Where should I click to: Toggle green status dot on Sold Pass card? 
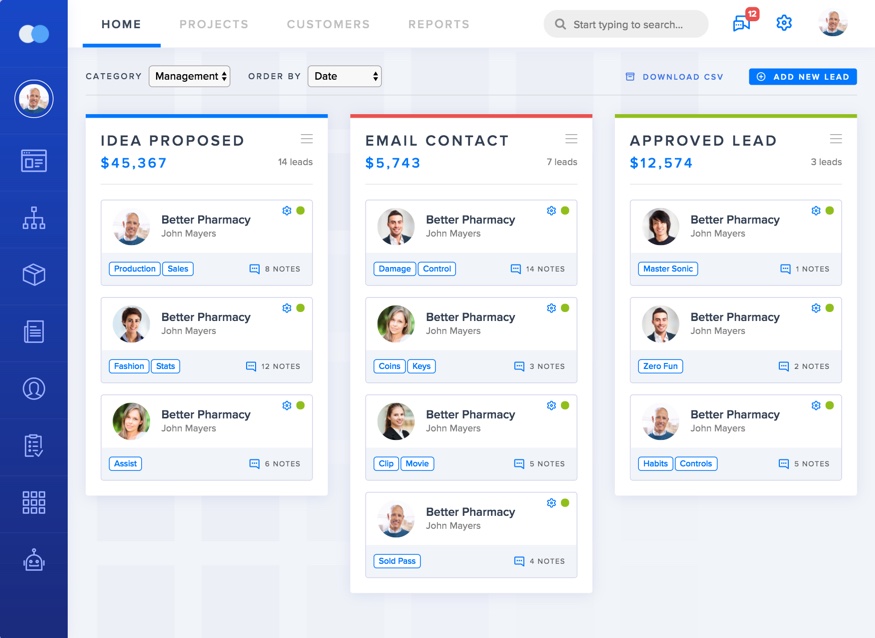(x=565, y=503)
